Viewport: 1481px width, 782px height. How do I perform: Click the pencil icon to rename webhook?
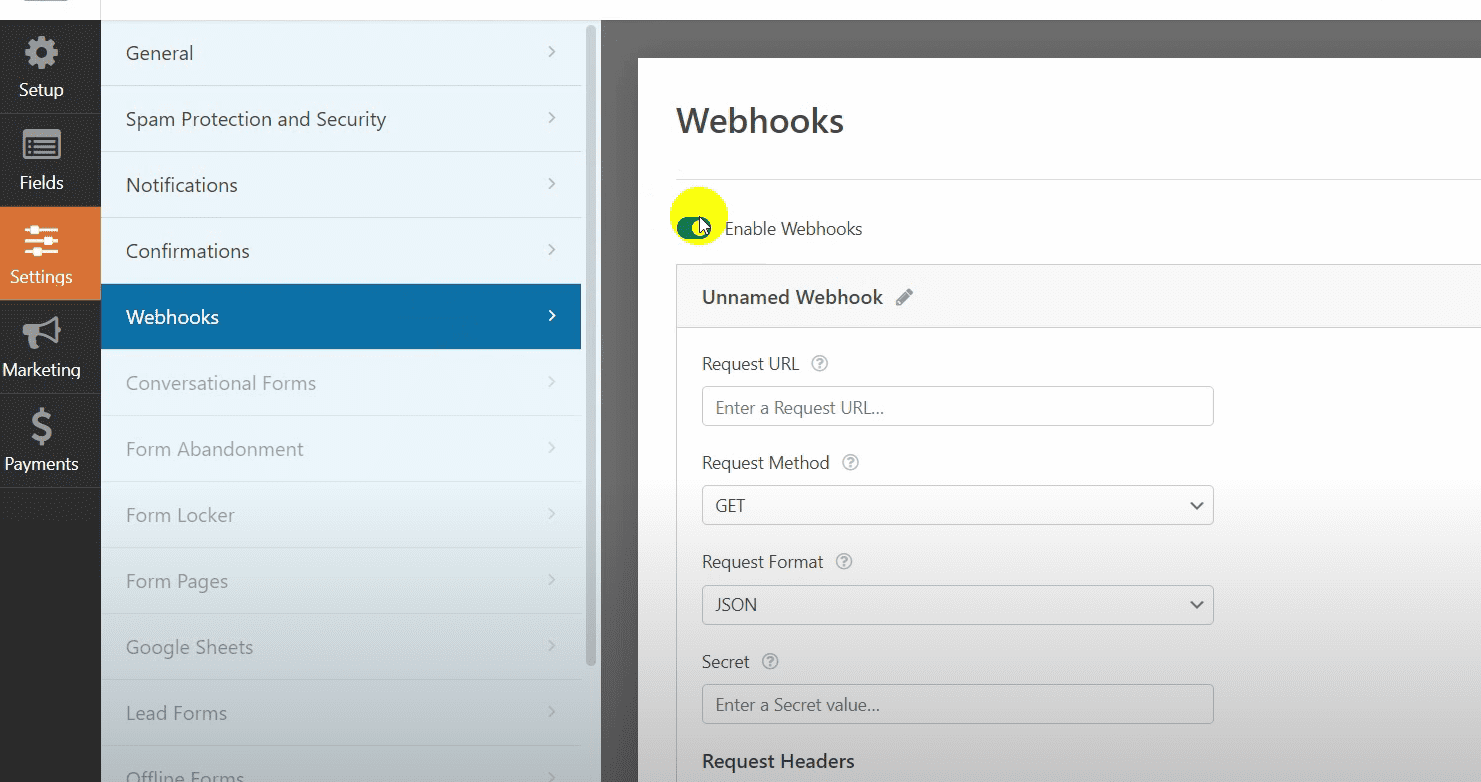point(904,297)
